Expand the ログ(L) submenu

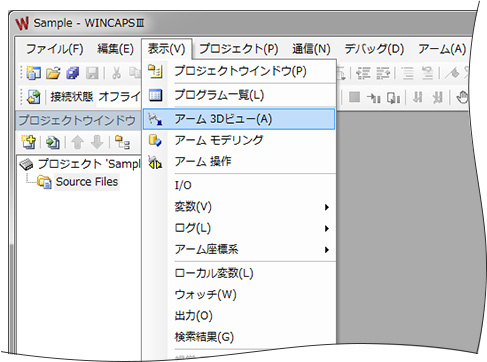tap(239, 228)
